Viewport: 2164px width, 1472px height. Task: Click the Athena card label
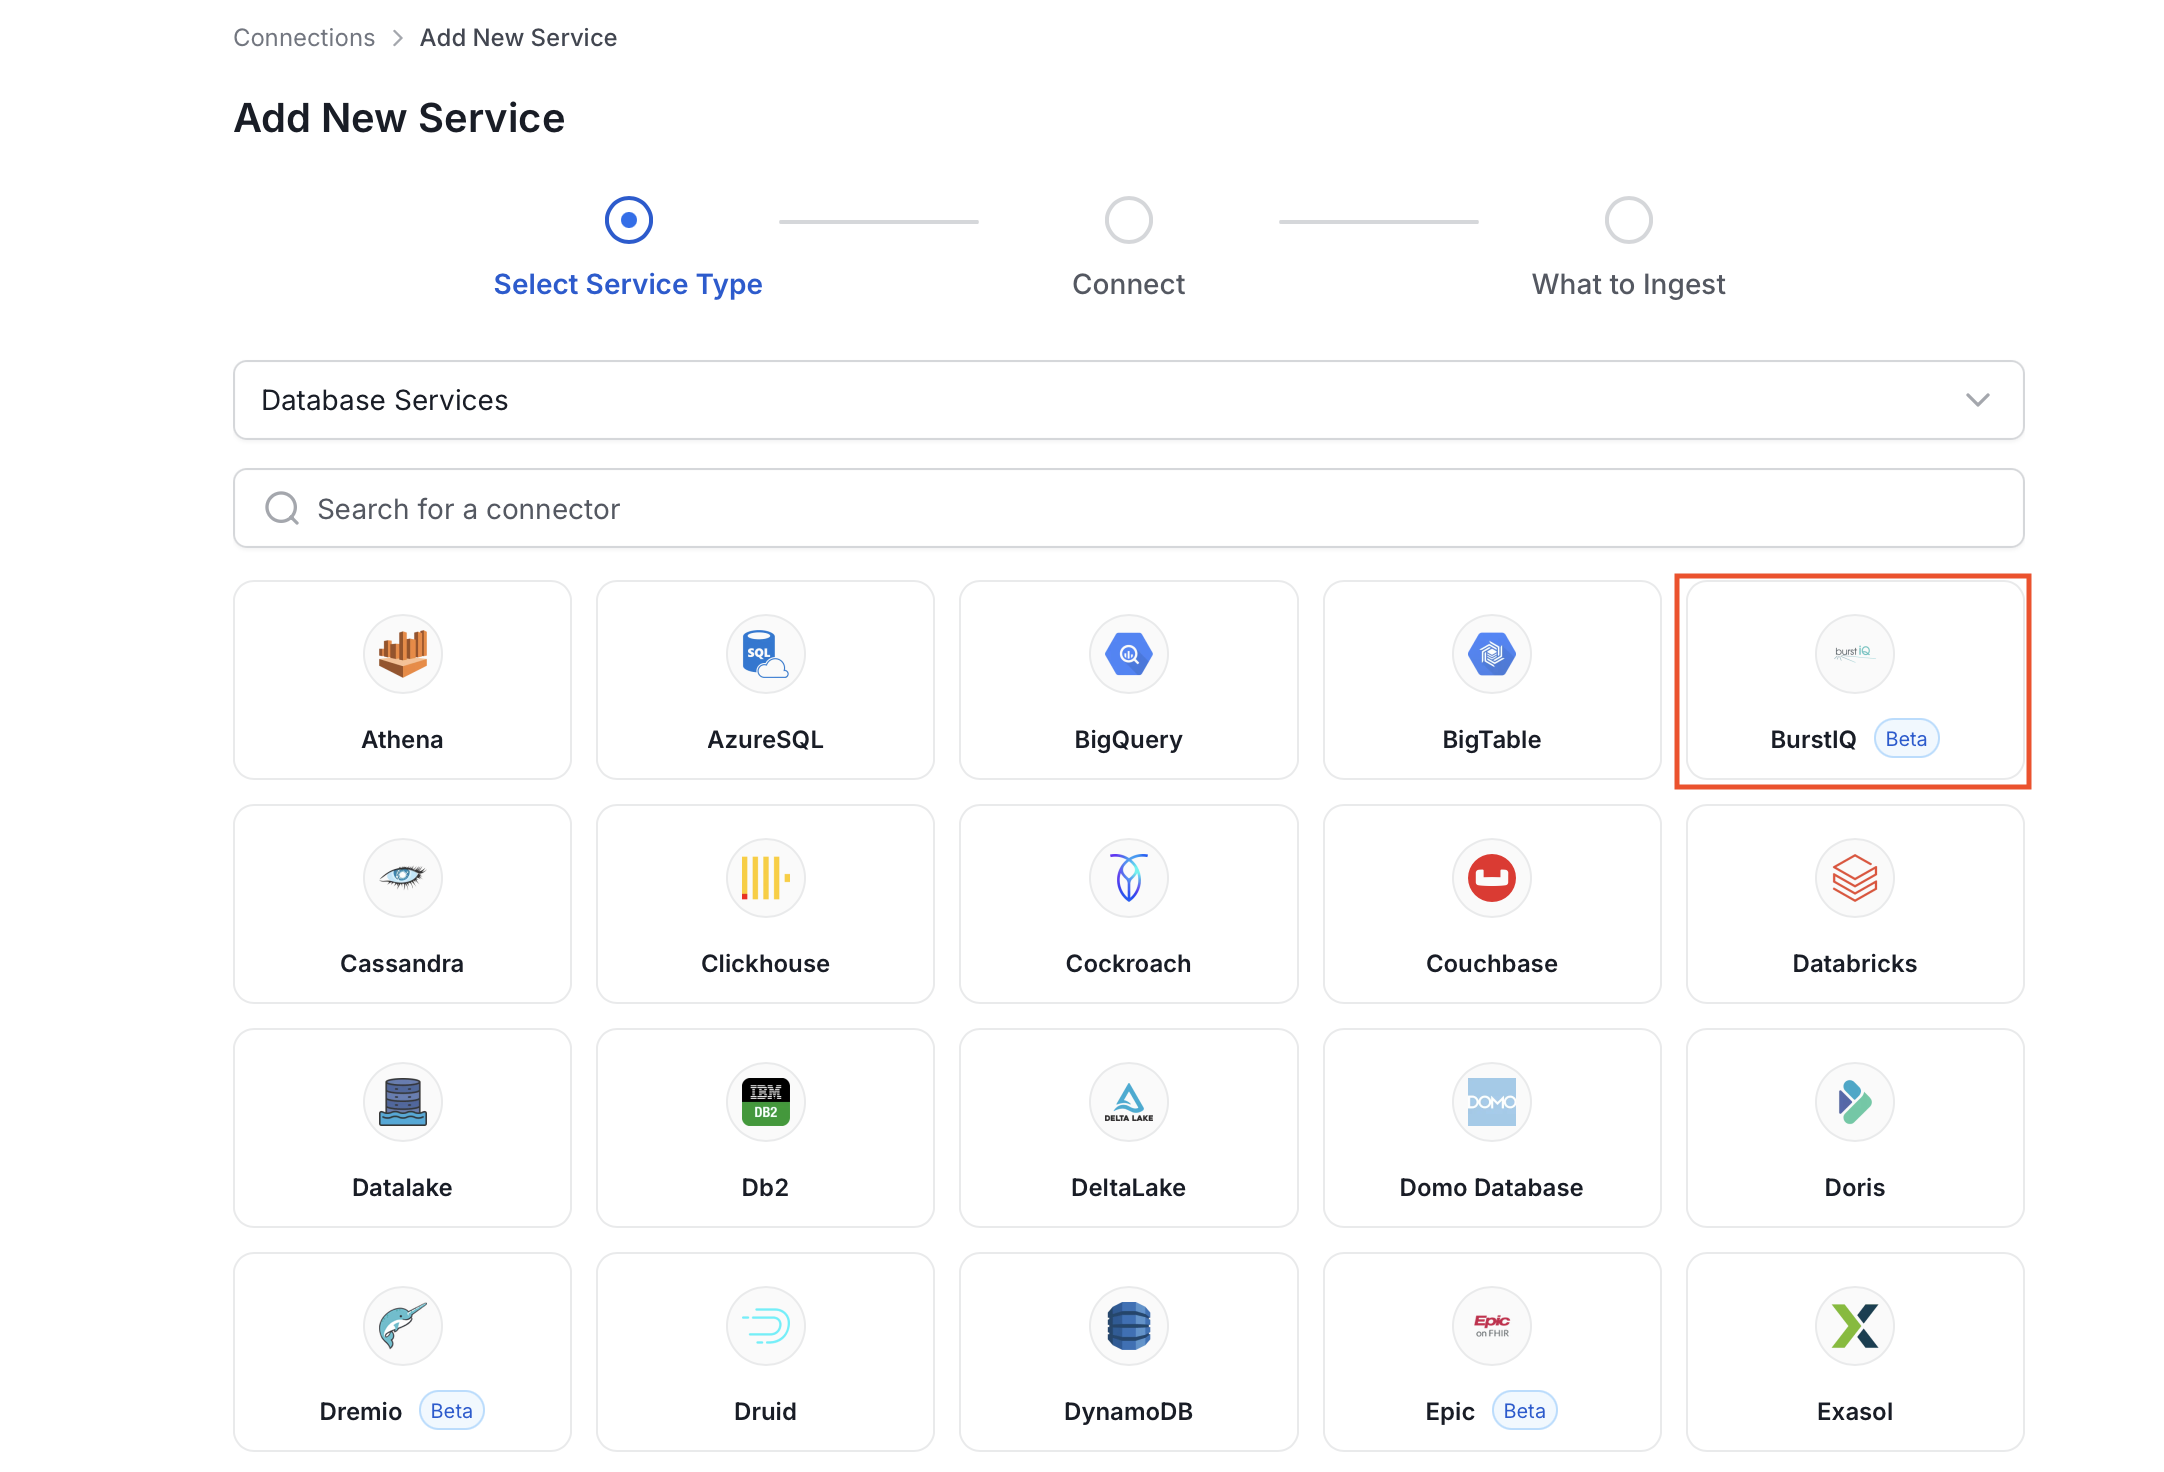click(402, 740)
